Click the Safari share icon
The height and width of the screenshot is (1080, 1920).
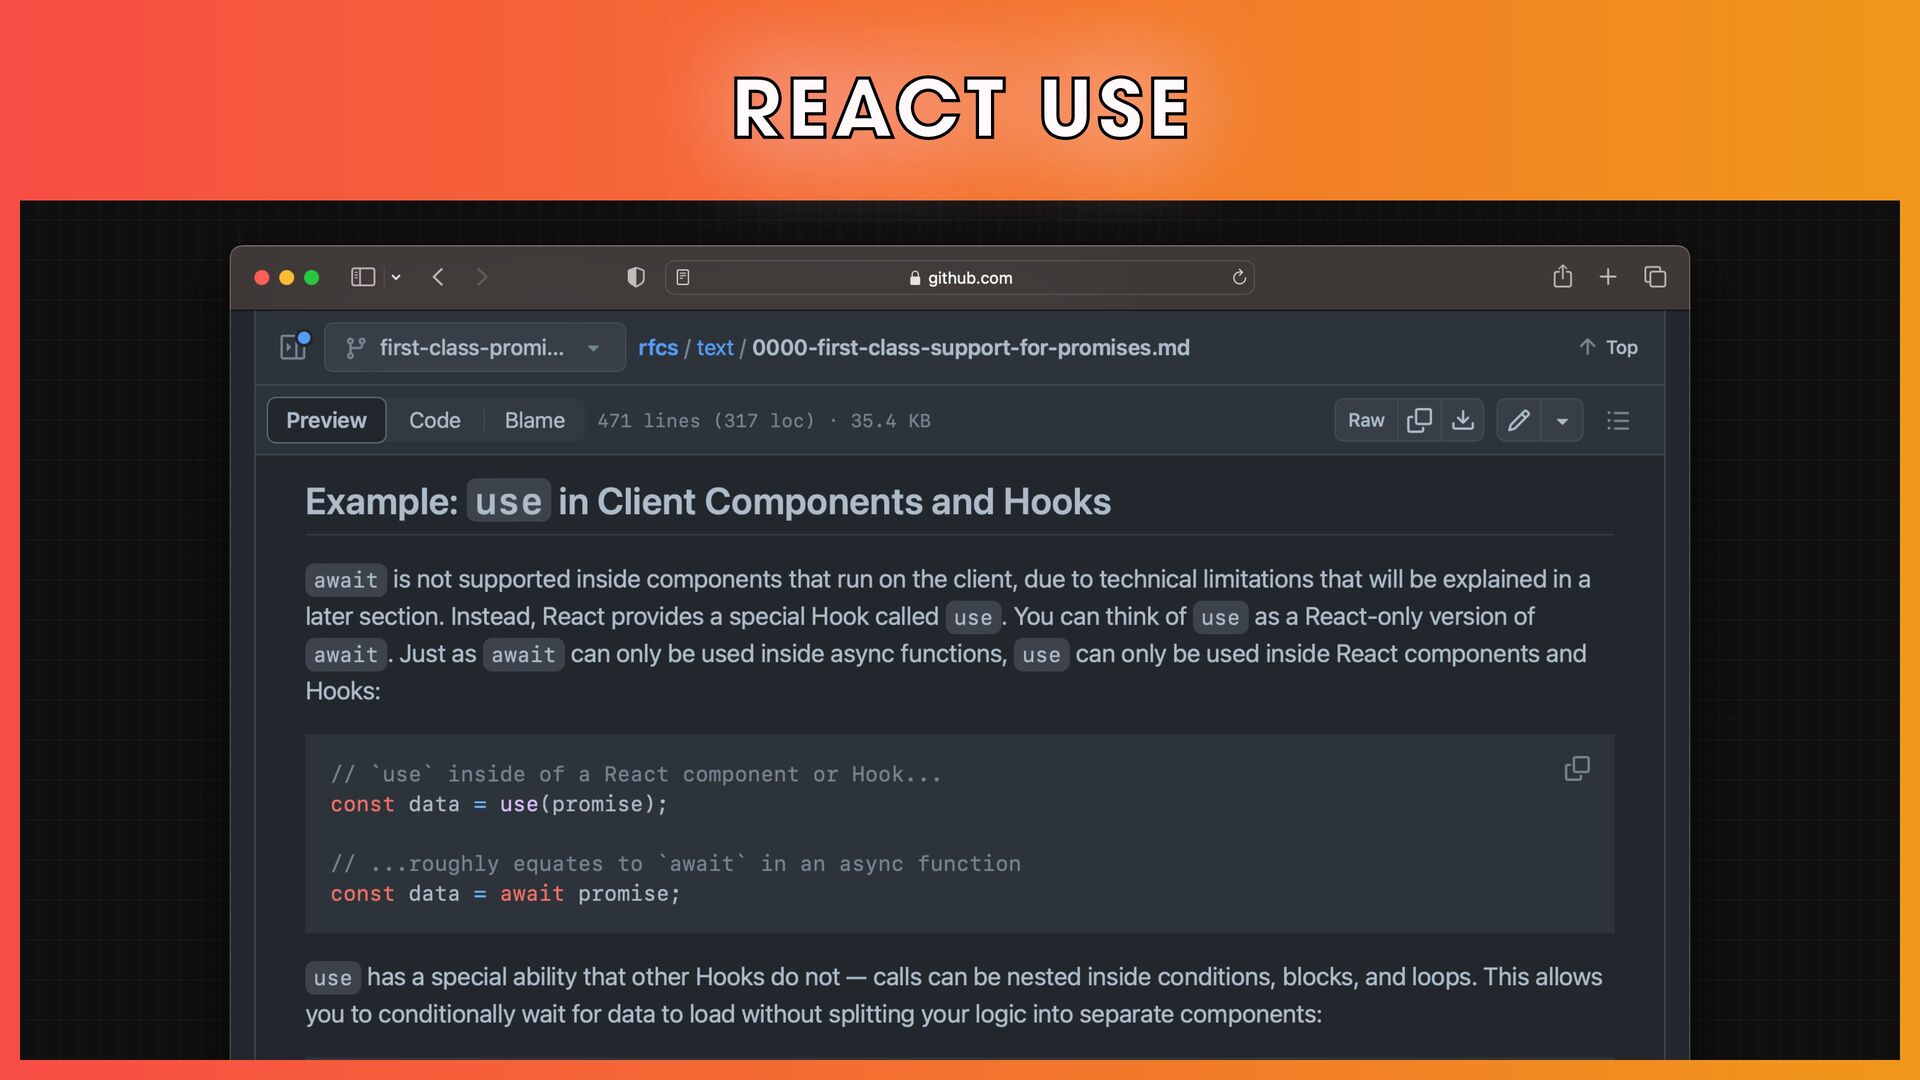click(1562, 277)
